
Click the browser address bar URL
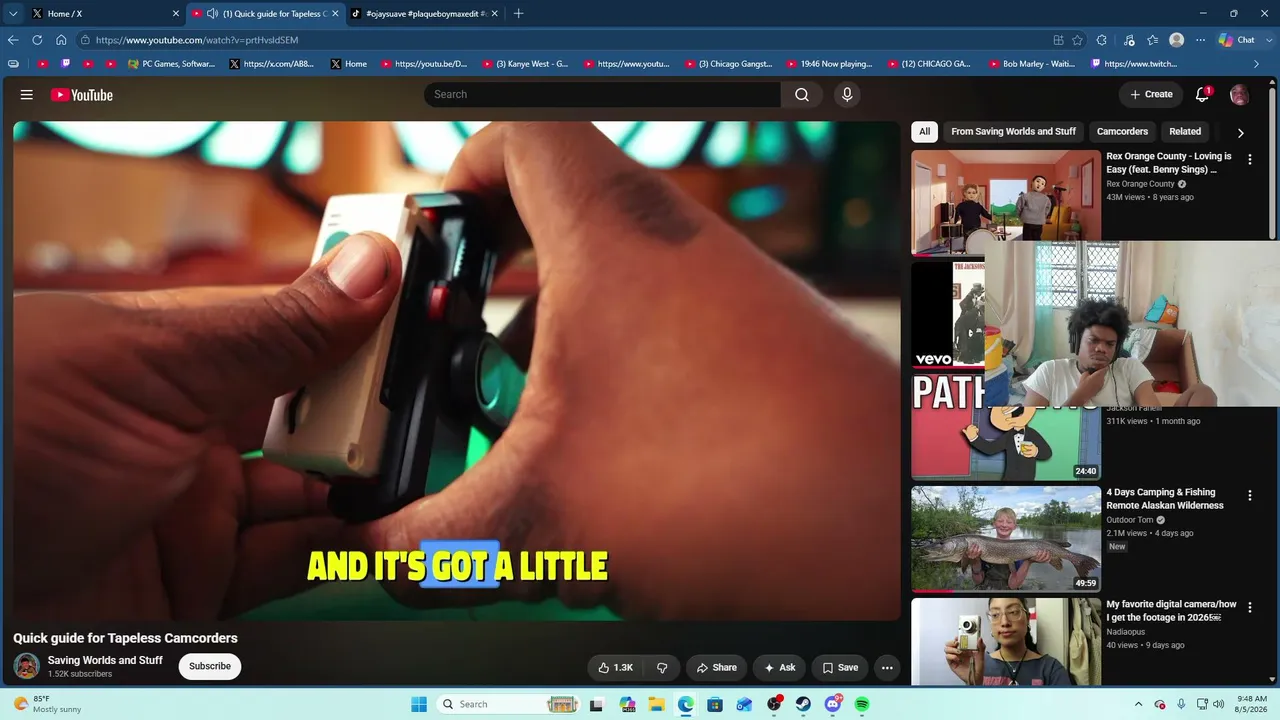pos(197,40)
